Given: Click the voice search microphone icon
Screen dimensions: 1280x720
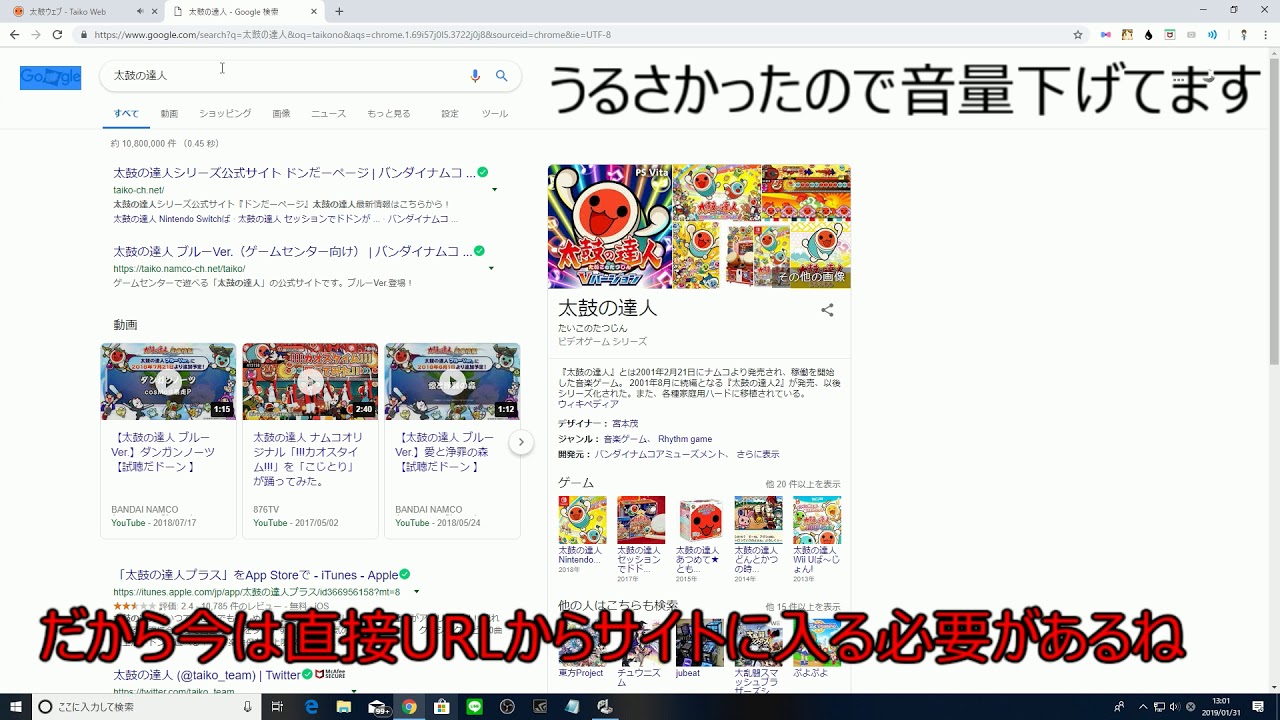Looking at the screenshot, I should coord(475,76).
